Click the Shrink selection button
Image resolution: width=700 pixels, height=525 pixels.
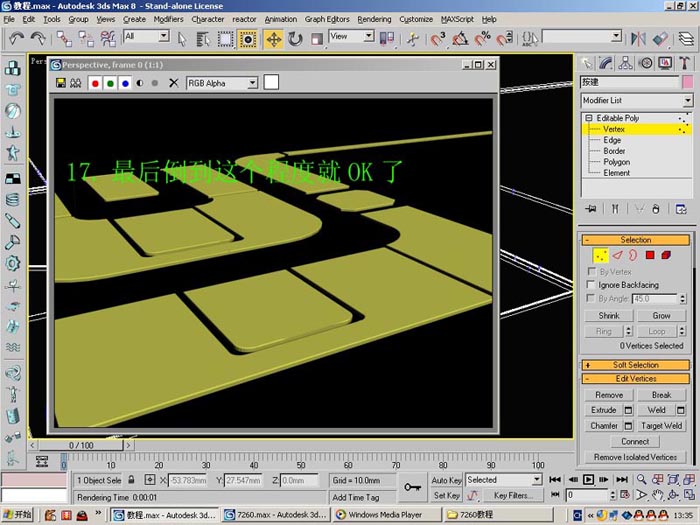click(609, 316)
